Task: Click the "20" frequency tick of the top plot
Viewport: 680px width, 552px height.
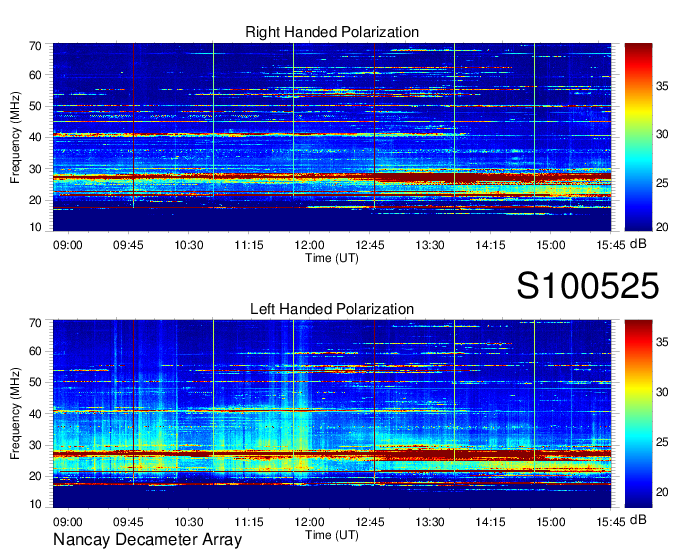Action: 35,200
